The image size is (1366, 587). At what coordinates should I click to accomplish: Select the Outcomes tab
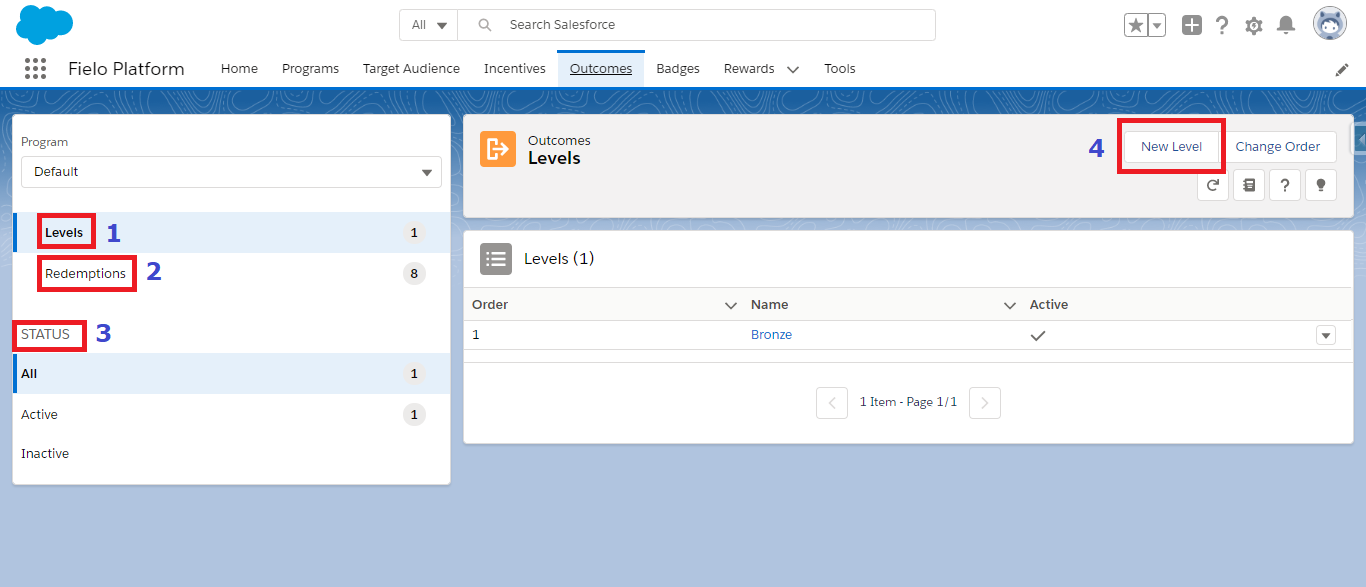(x=601, y=69)
